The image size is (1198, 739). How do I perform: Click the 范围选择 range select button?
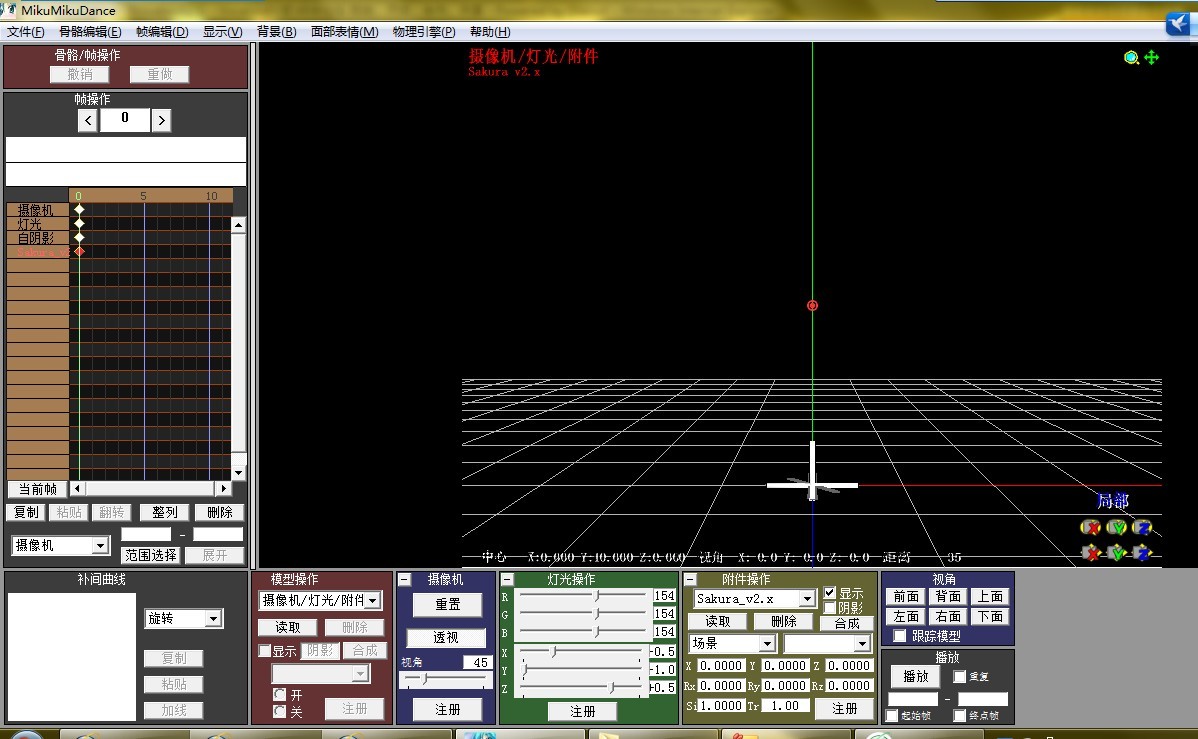[151, 555]
